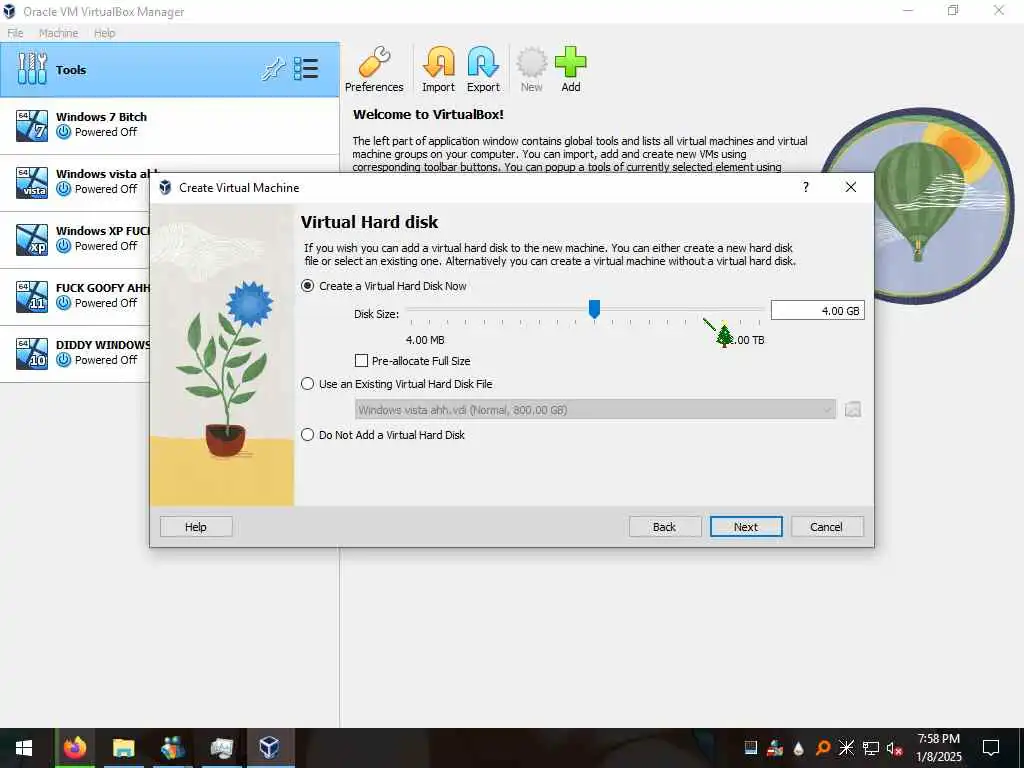Click the disk size 4.00 GB field
The image size is (1024, 768).
point(818,311)
